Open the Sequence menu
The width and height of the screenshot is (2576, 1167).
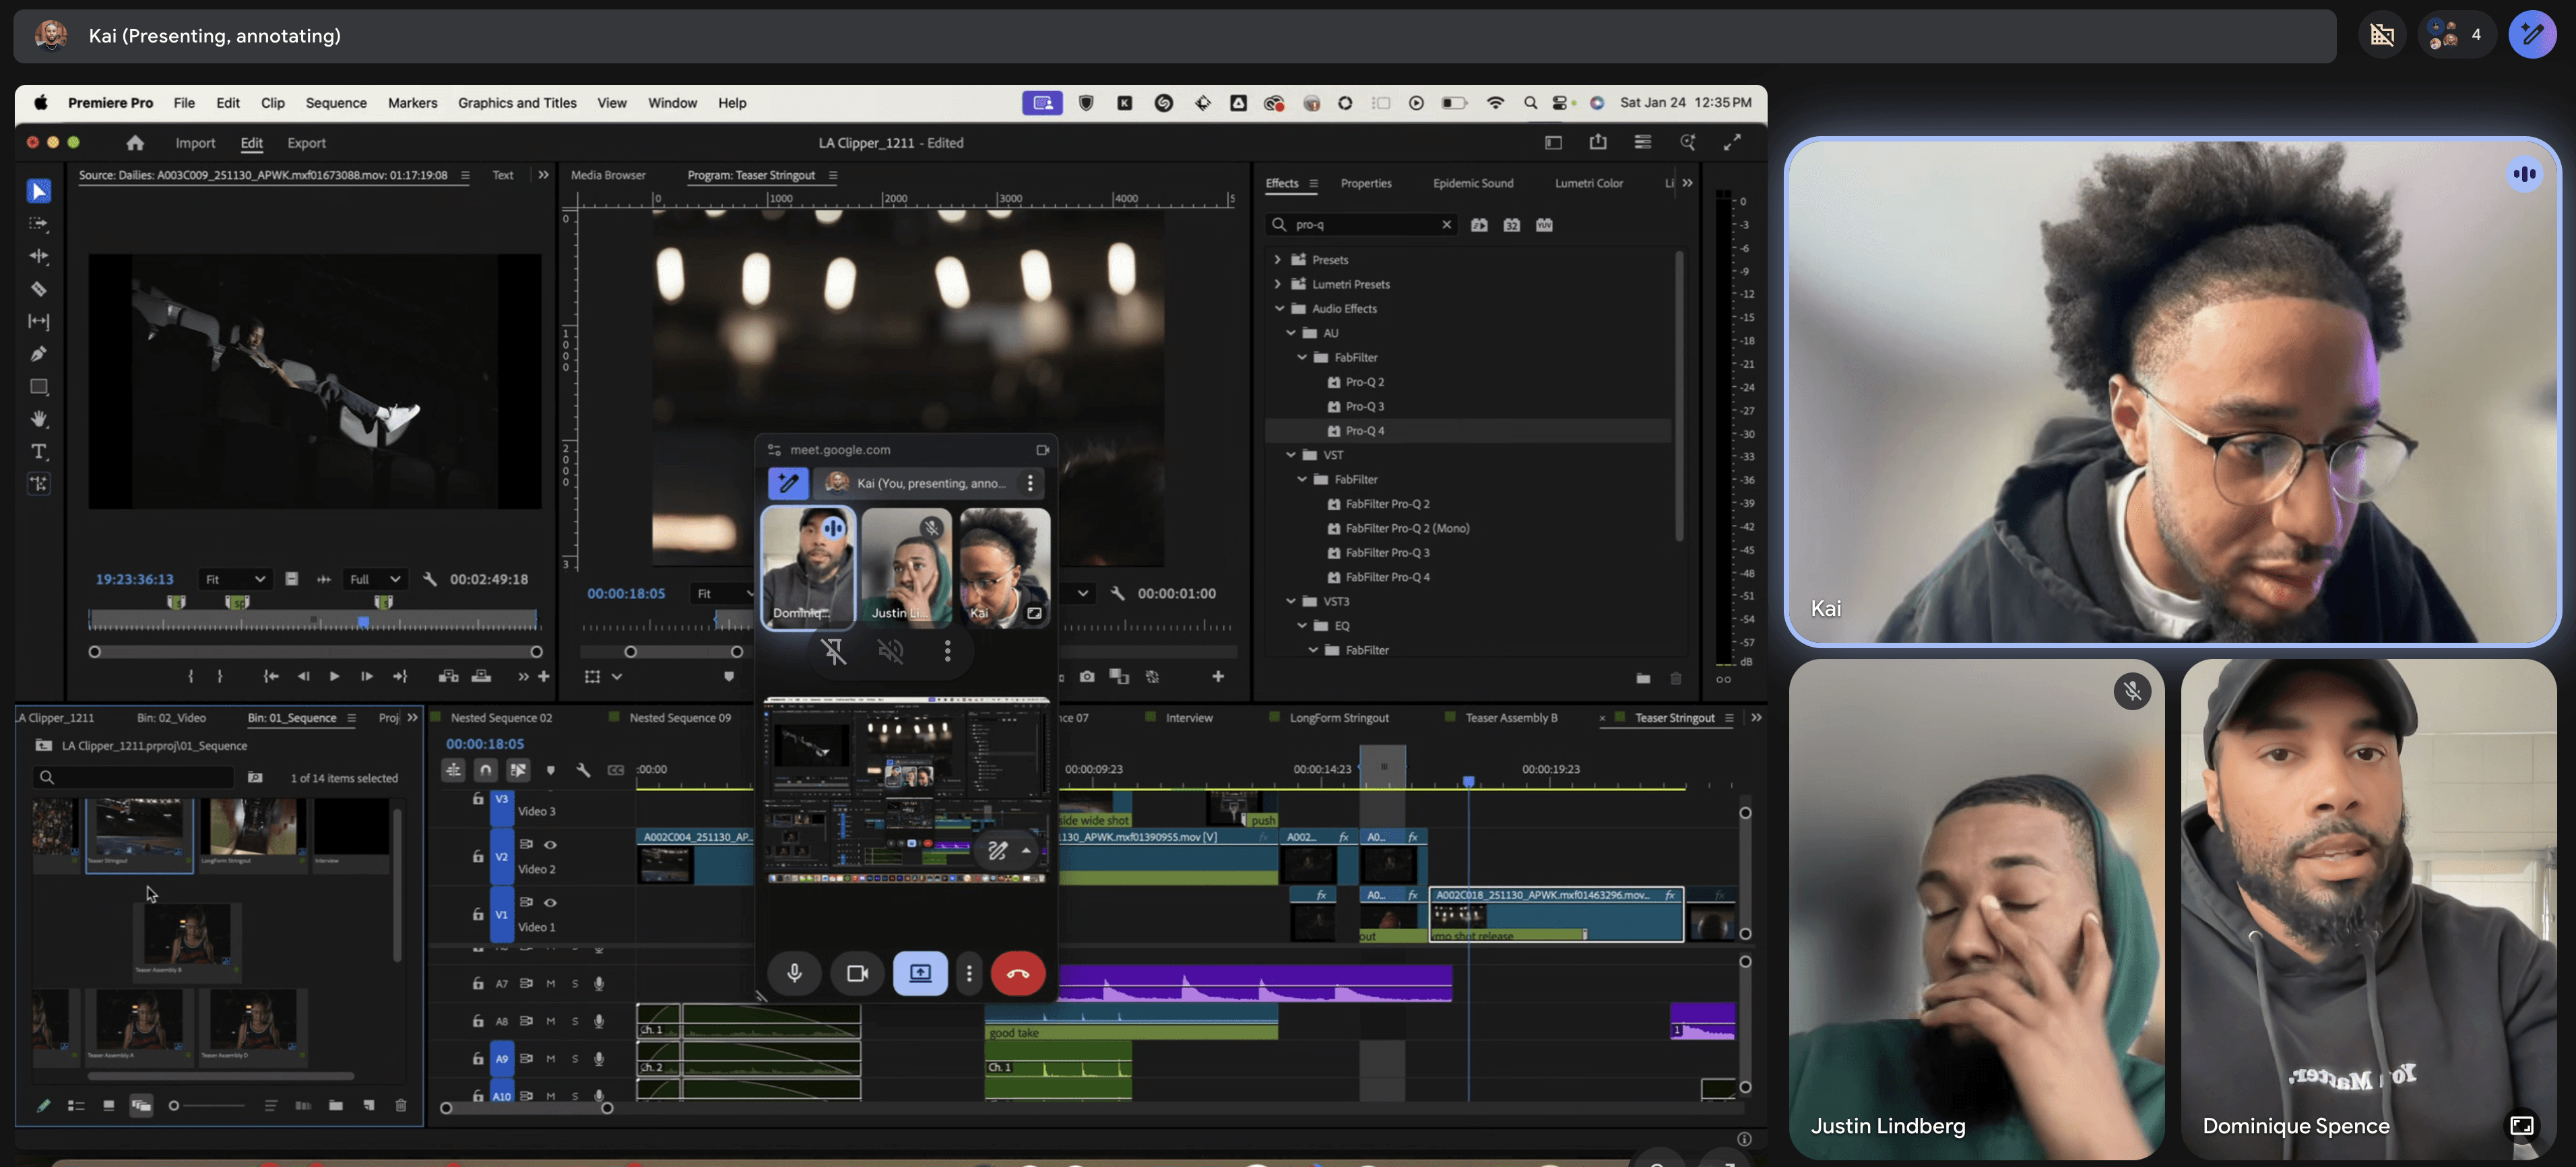tap(336, 103)
